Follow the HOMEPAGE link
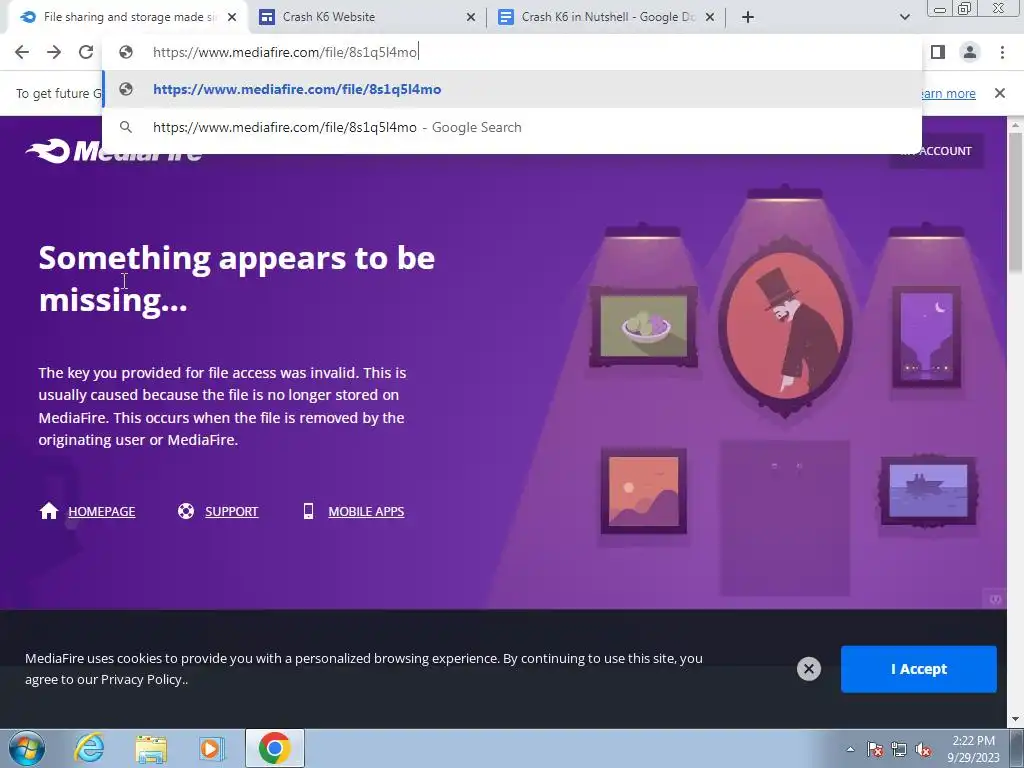Screen dimensions: 1024x768 [x=102, y=511]
